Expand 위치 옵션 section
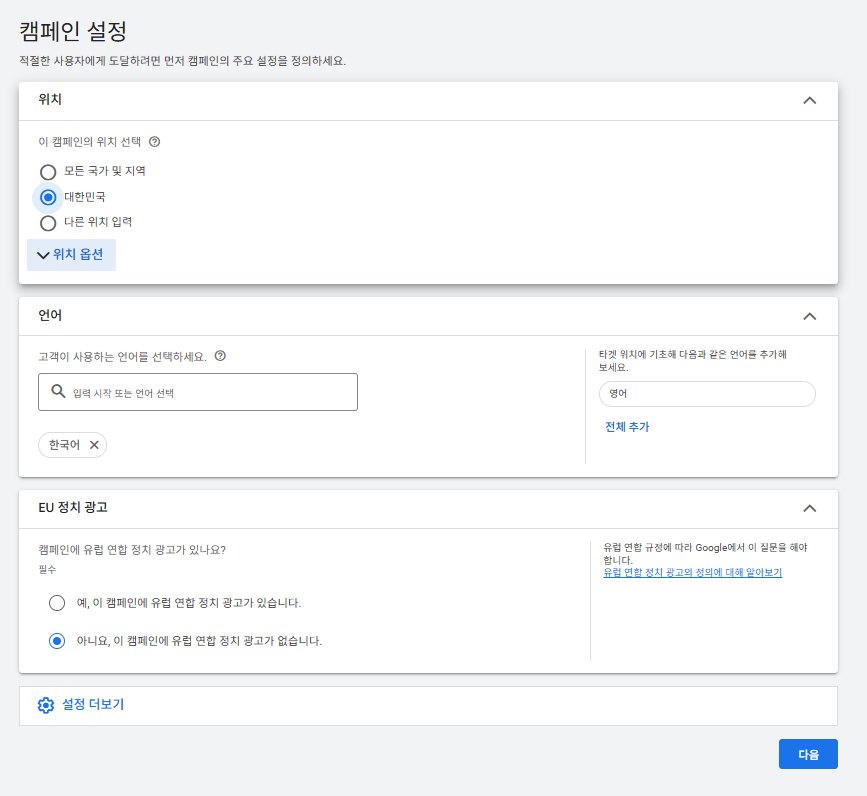Screen dimensions: 867x796 coord(71,255)
